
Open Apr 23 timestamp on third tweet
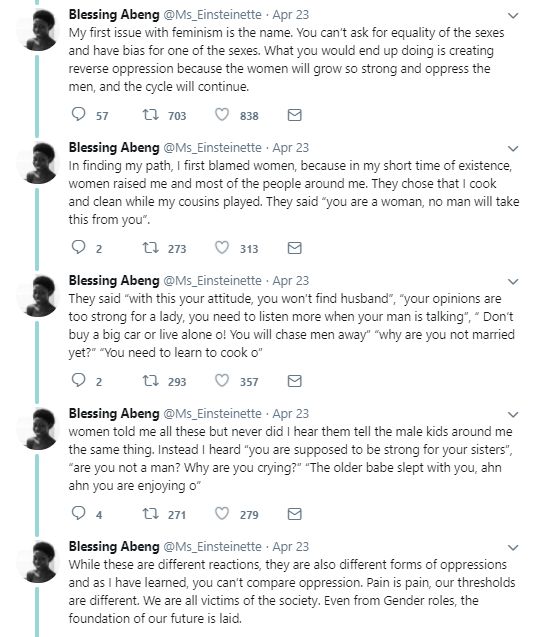tap(290, 281)
